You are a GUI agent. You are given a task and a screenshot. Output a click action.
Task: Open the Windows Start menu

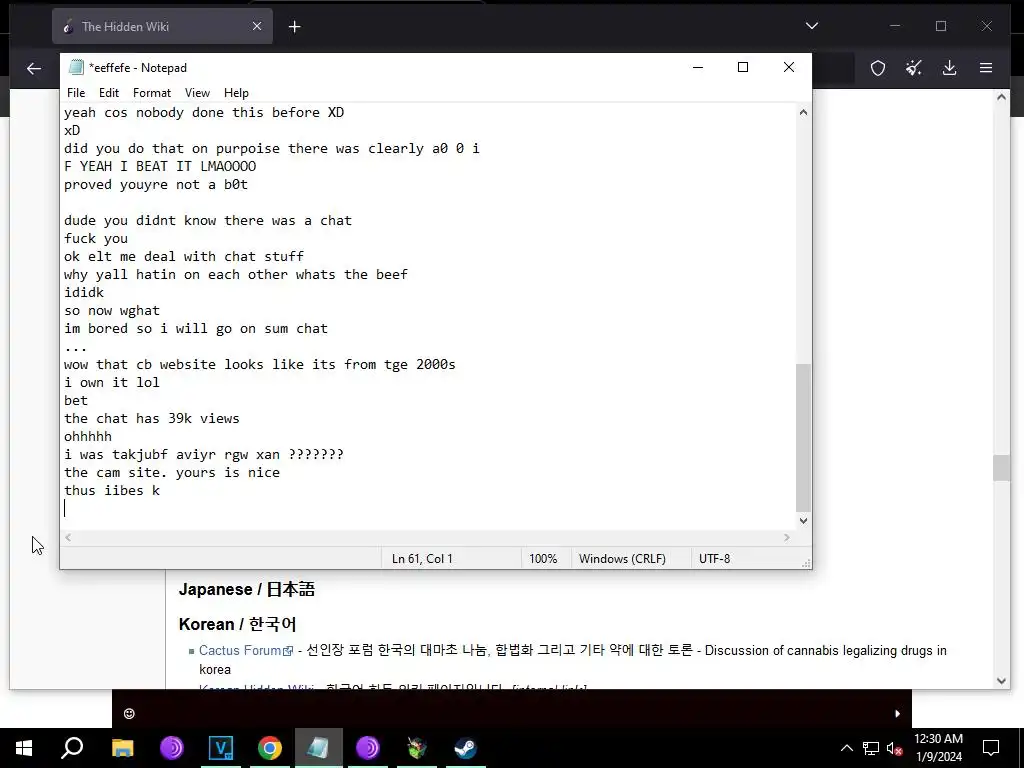tap(24, 748)
